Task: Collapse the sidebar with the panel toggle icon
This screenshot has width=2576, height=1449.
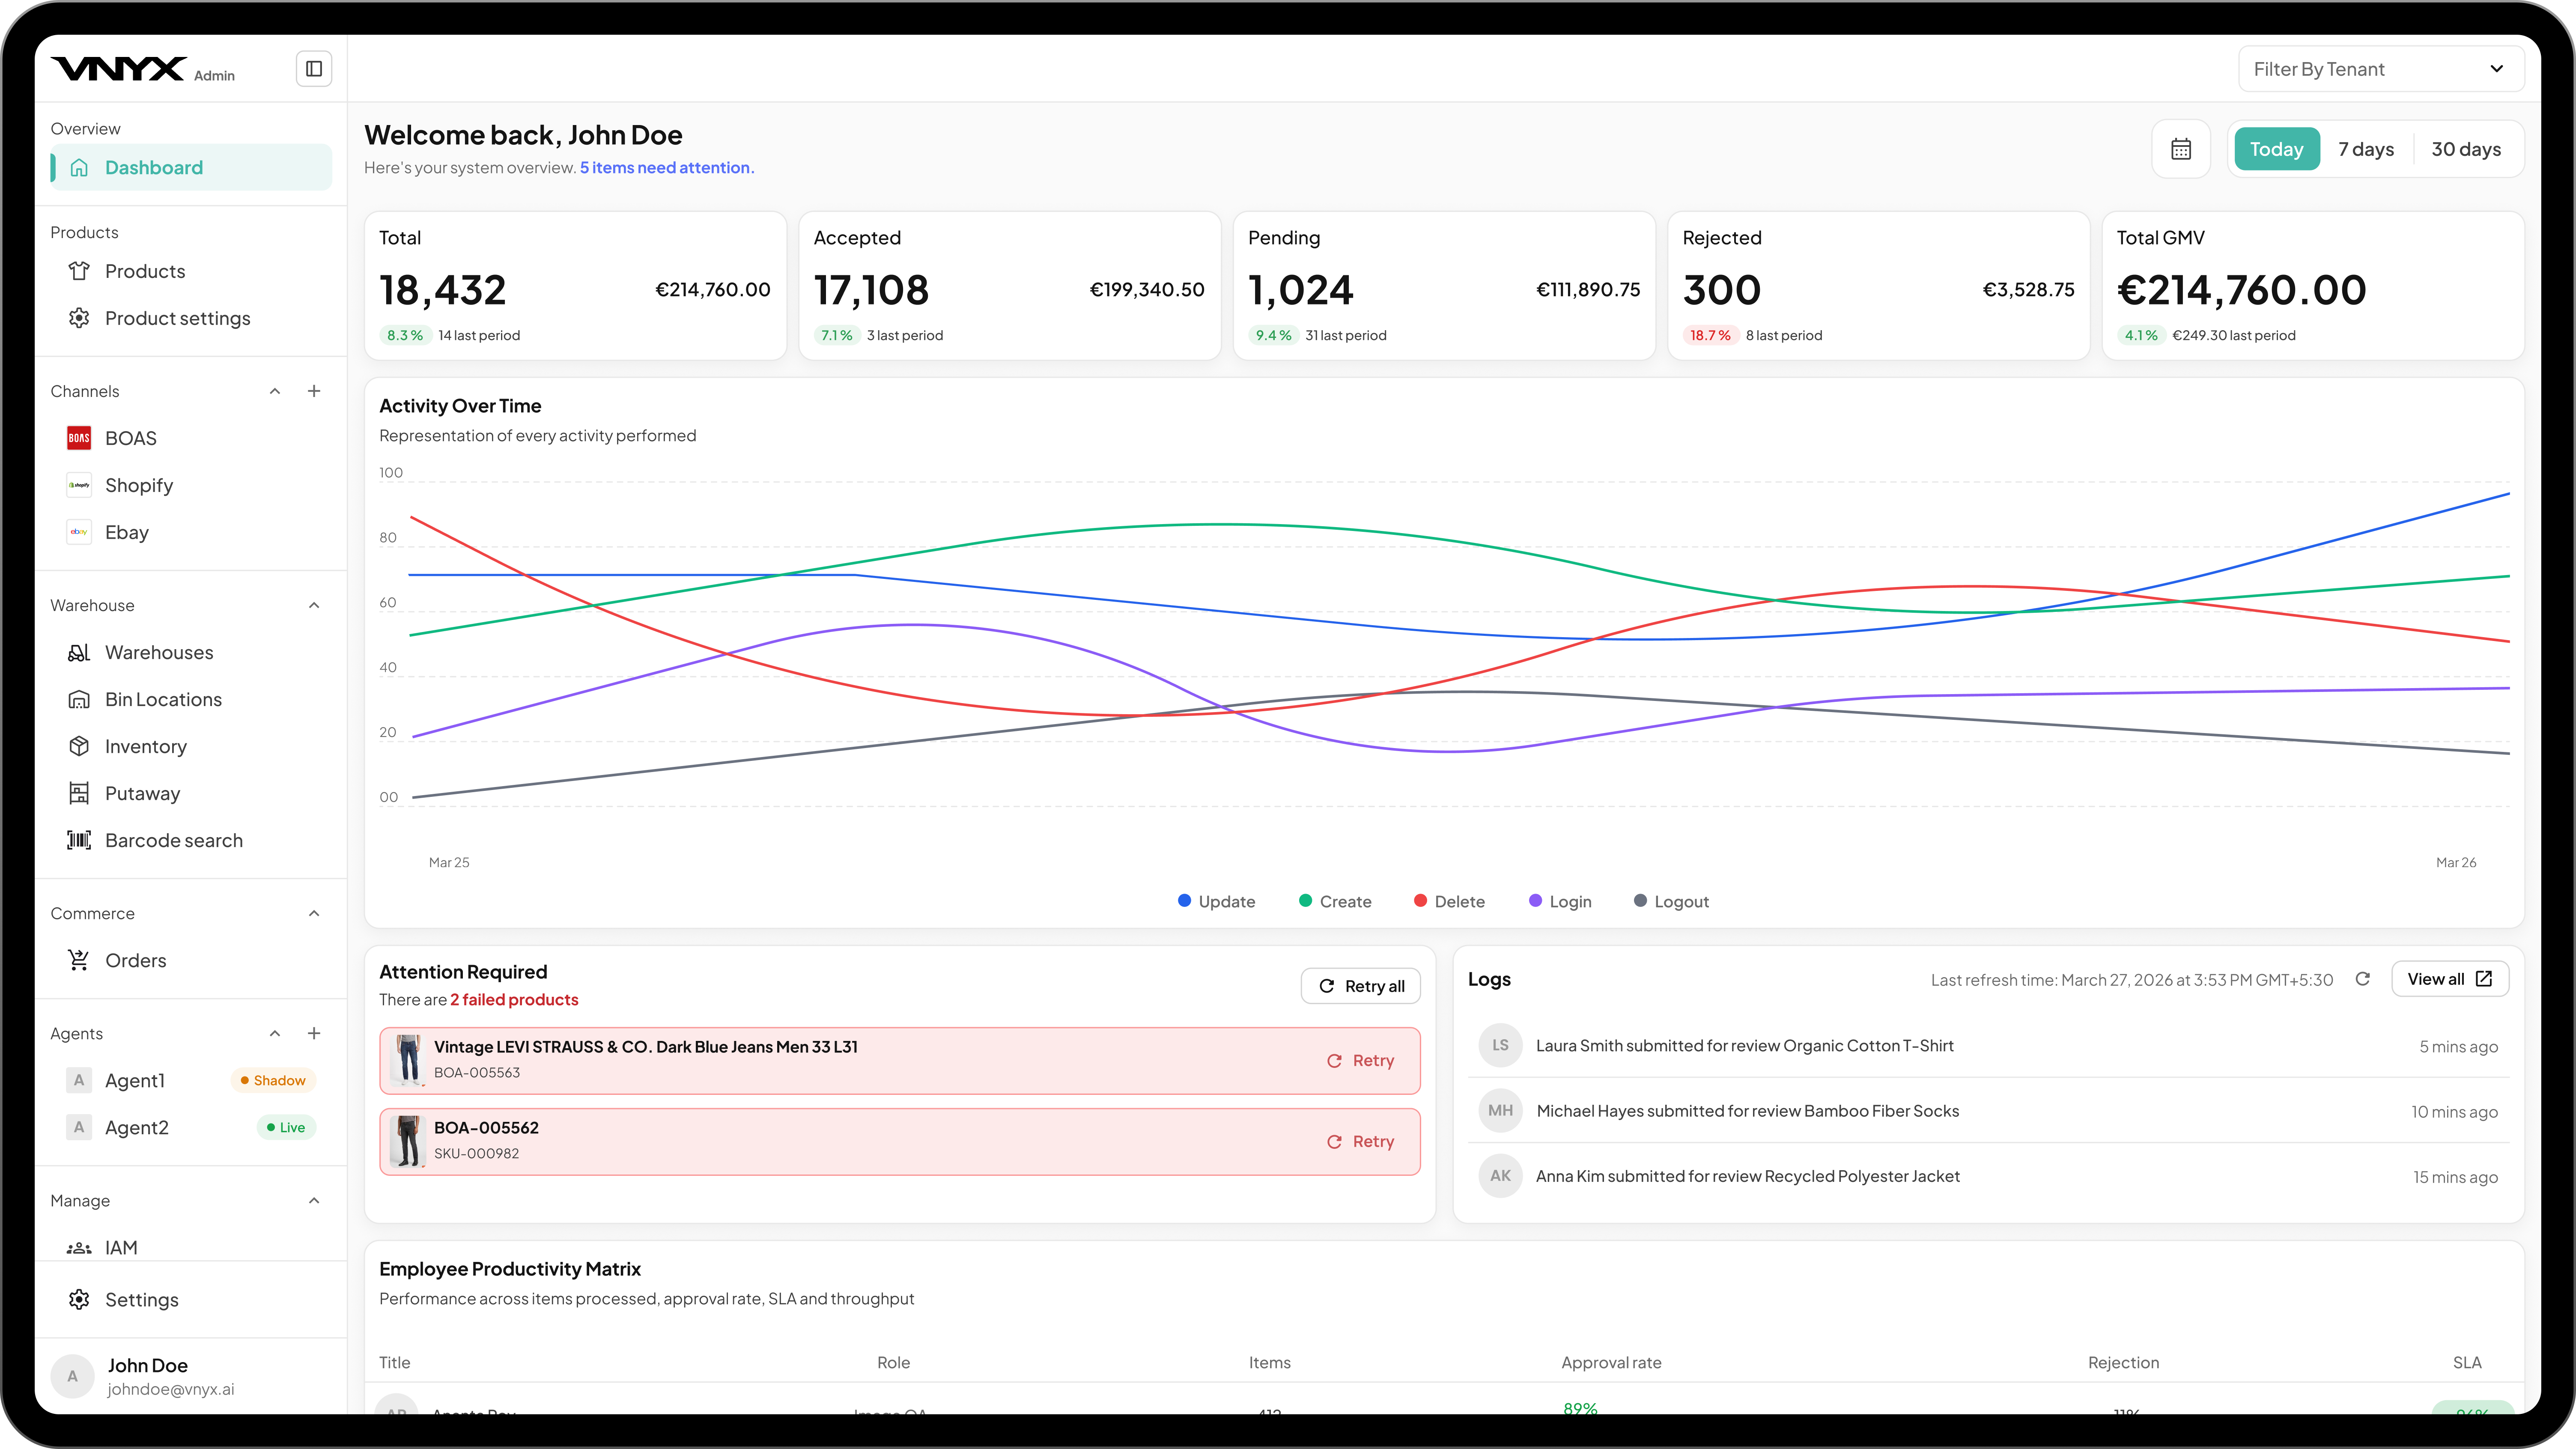Action: pyautogui.click(x=314, y=69)
